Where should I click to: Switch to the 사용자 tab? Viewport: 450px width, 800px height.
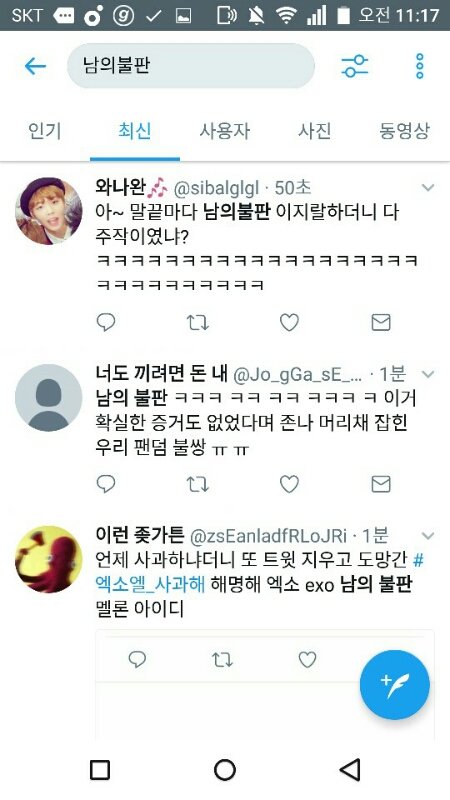click(x=225, y=131)
